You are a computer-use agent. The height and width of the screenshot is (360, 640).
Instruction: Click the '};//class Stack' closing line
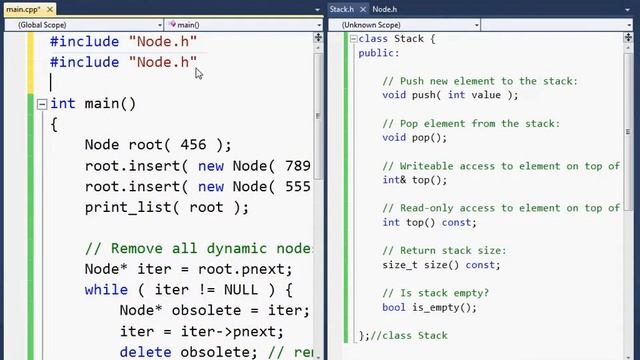pos(403,336)
